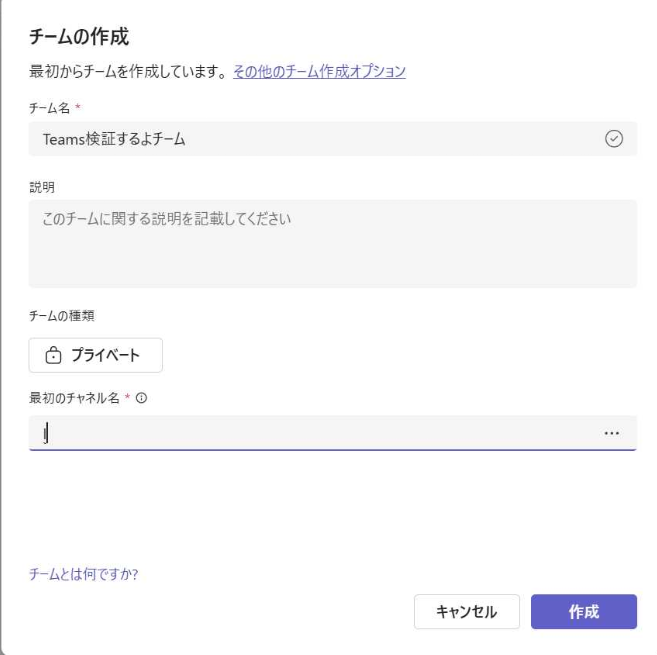Click the info icon beside 最初のチャネル名
Screen dimensions: 657x655
(142, 398)
